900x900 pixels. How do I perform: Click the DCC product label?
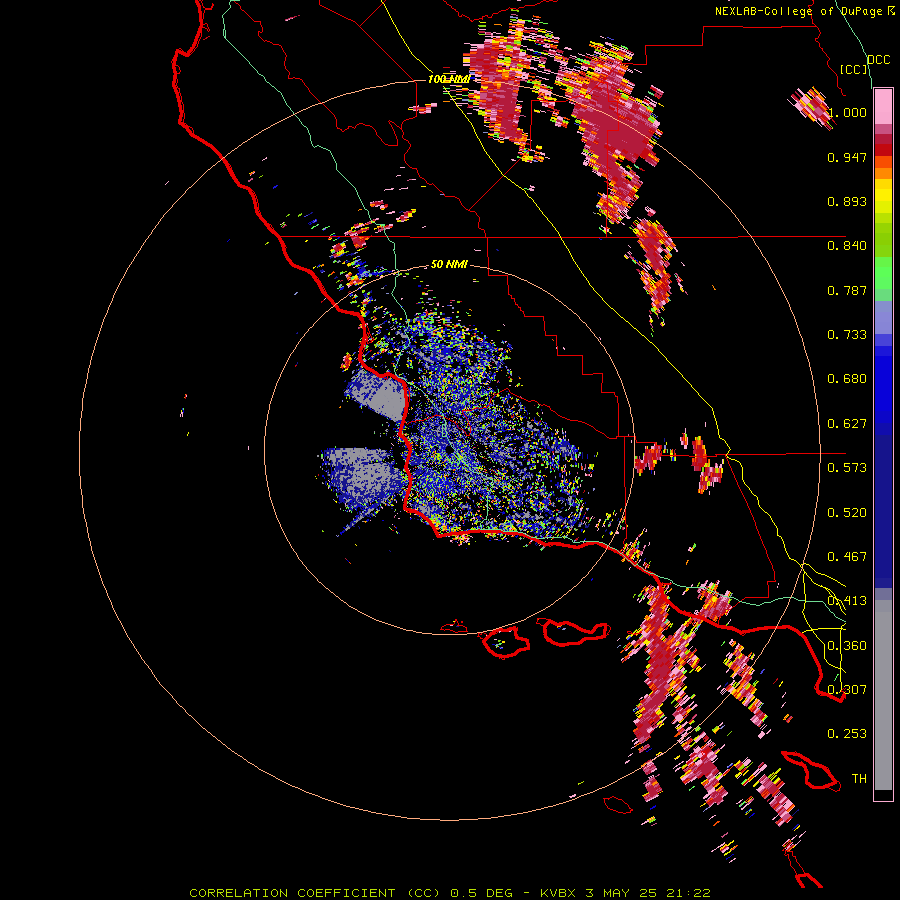point(878,60)
